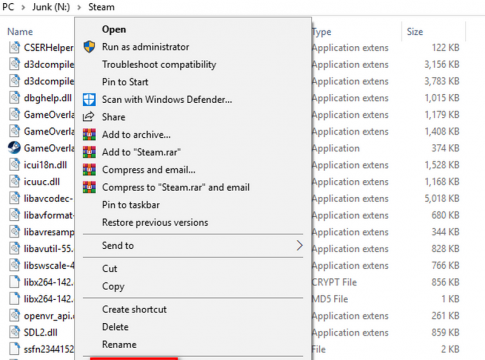Click the file icon of openvr_api
Viewport: 485px width, 360px height.
[14, 315]
